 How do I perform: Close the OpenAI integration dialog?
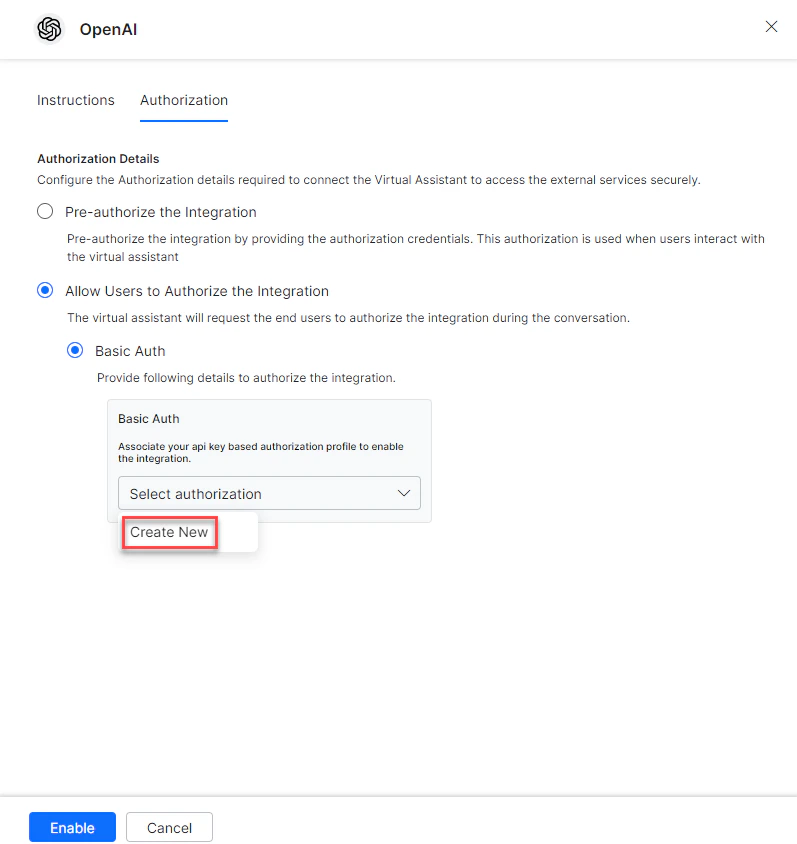point(771,27)
